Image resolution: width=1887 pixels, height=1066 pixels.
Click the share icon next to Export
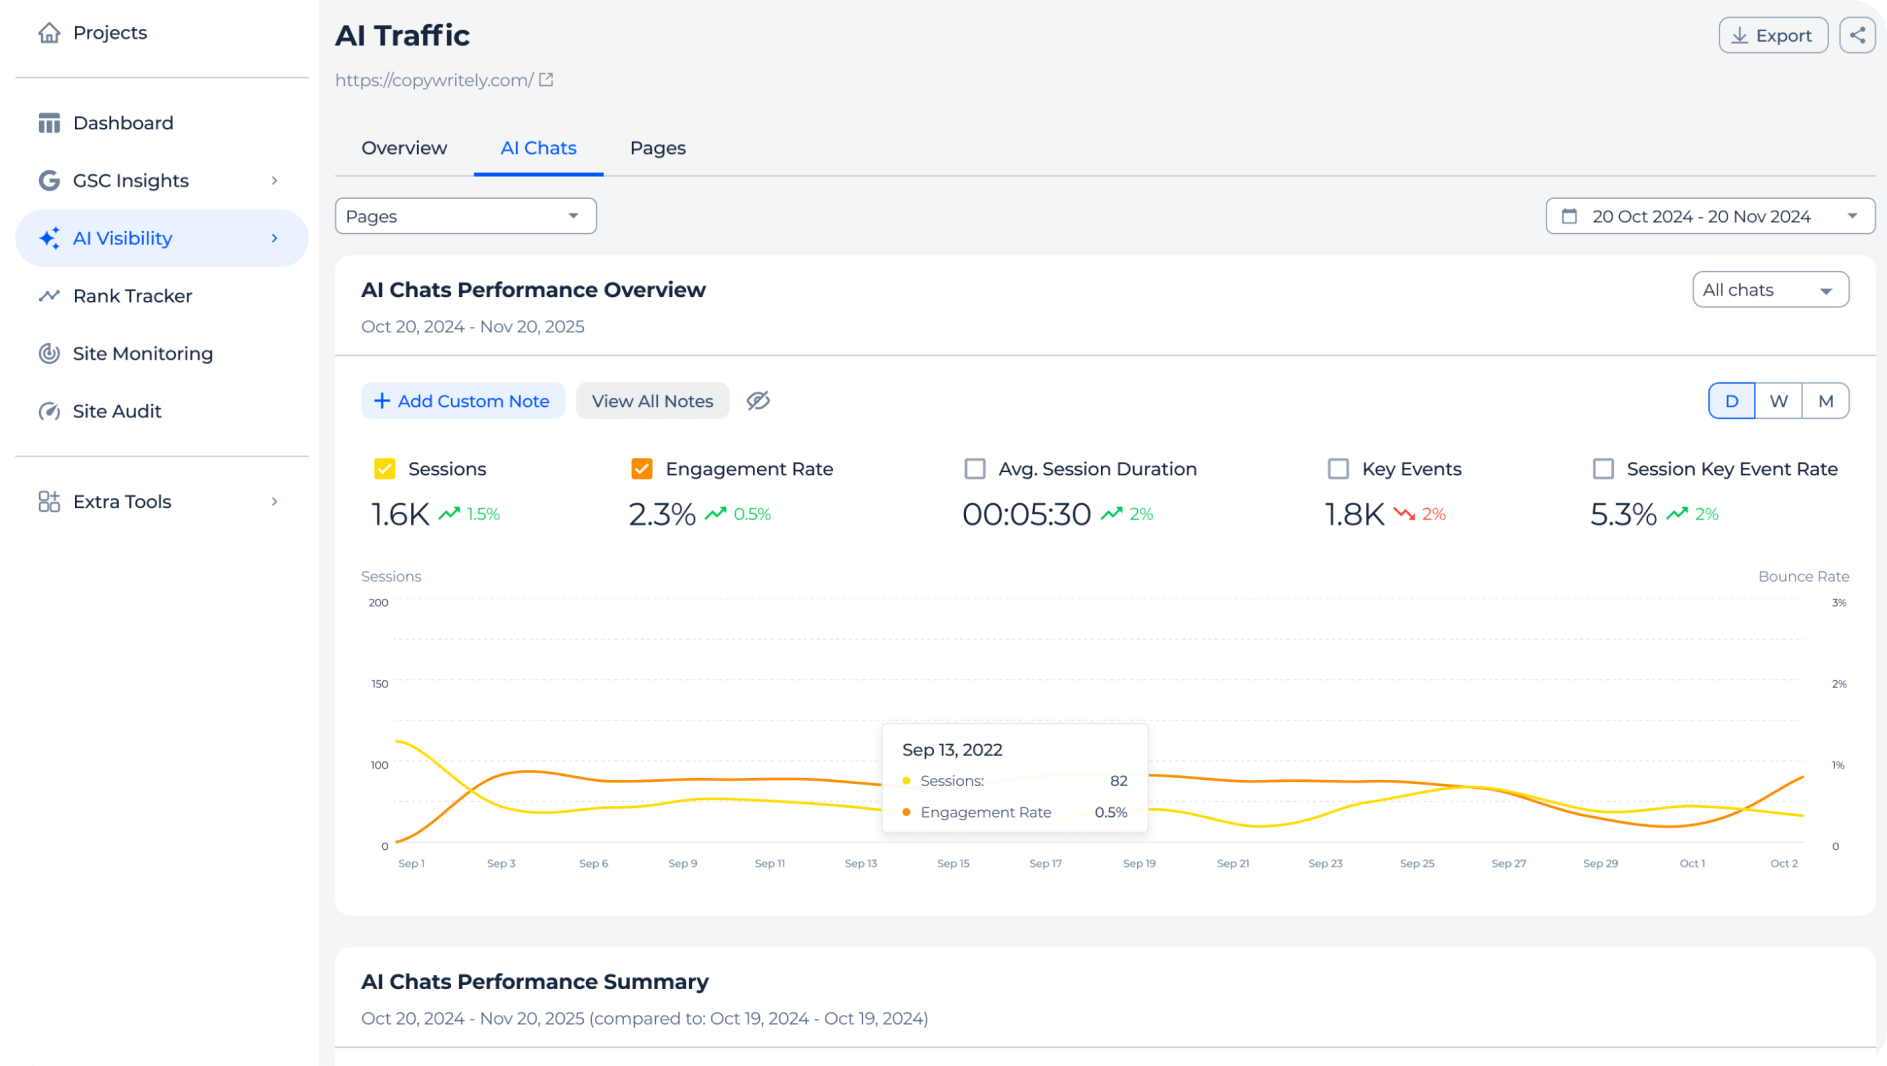[x=1857, y=34]
